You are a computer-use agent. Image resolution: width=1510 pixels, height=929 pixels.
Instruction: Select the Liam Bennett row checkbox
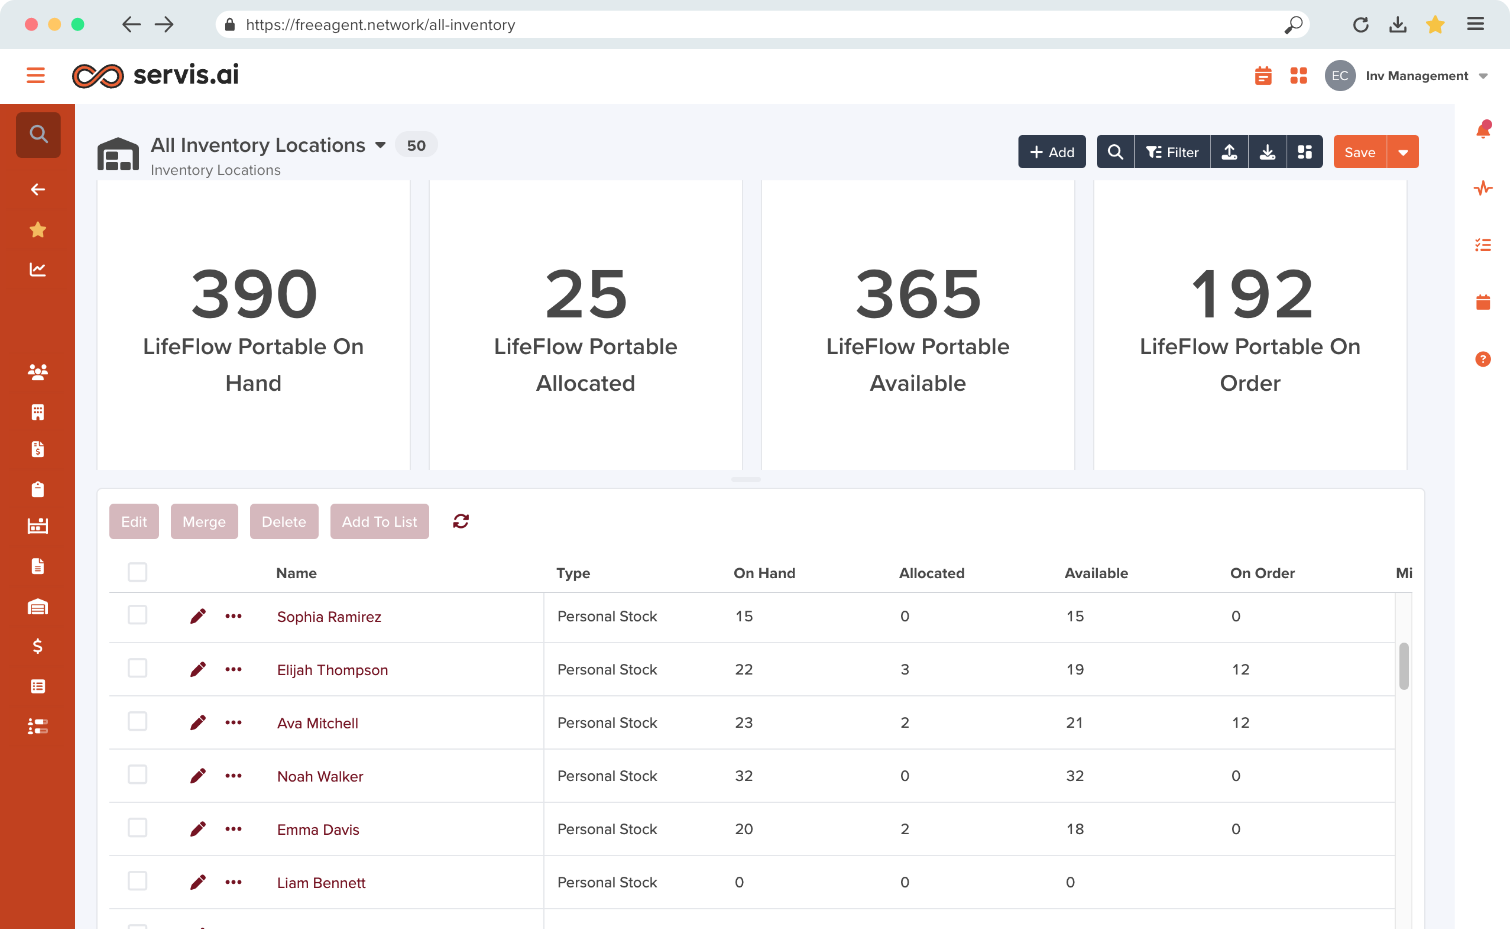point(138,881)
